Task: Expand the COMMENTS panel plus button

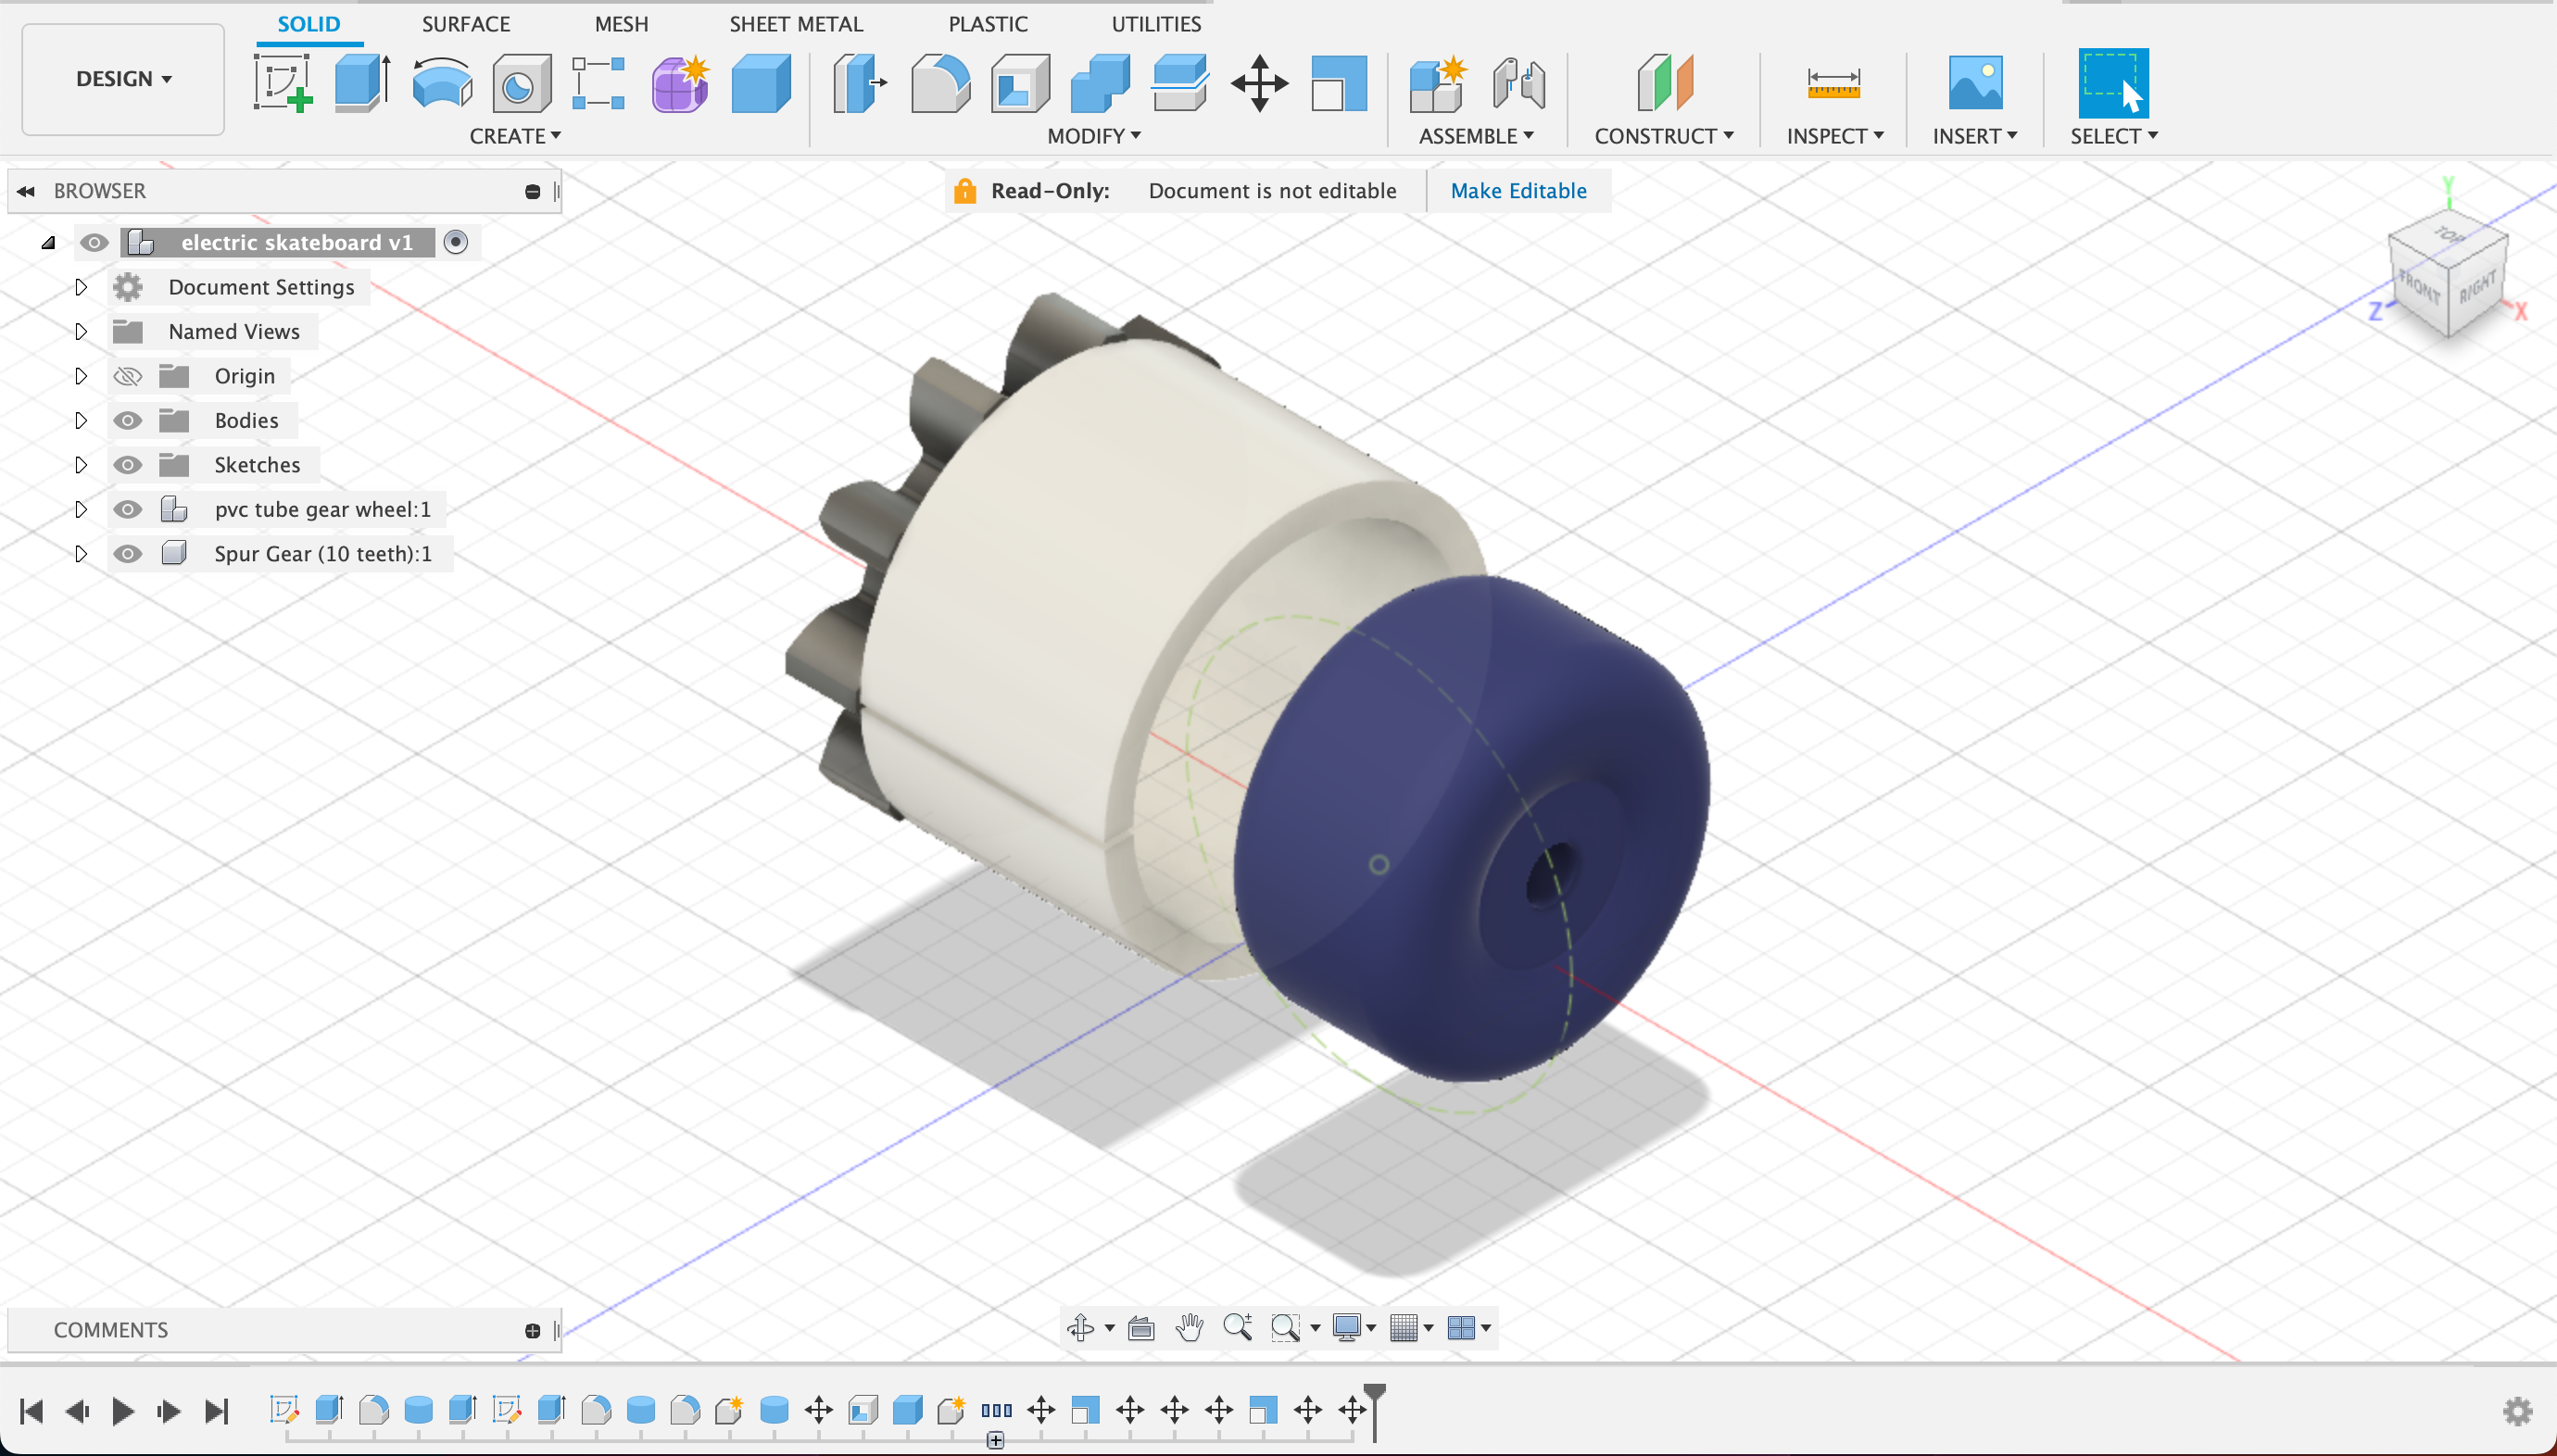Action: click(x=532, y=1330)
